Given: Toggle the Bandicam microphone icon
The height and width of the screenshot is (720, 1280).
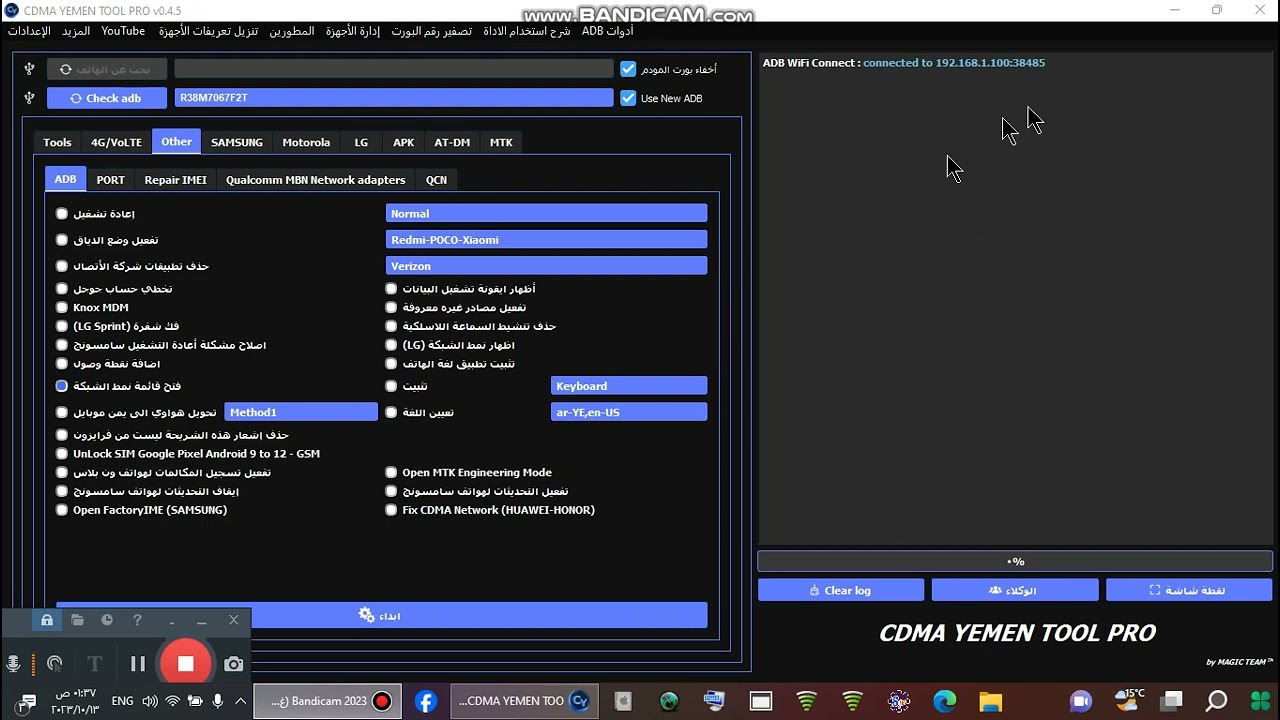Looking at the screenshot, I should [x=14, y=664].
